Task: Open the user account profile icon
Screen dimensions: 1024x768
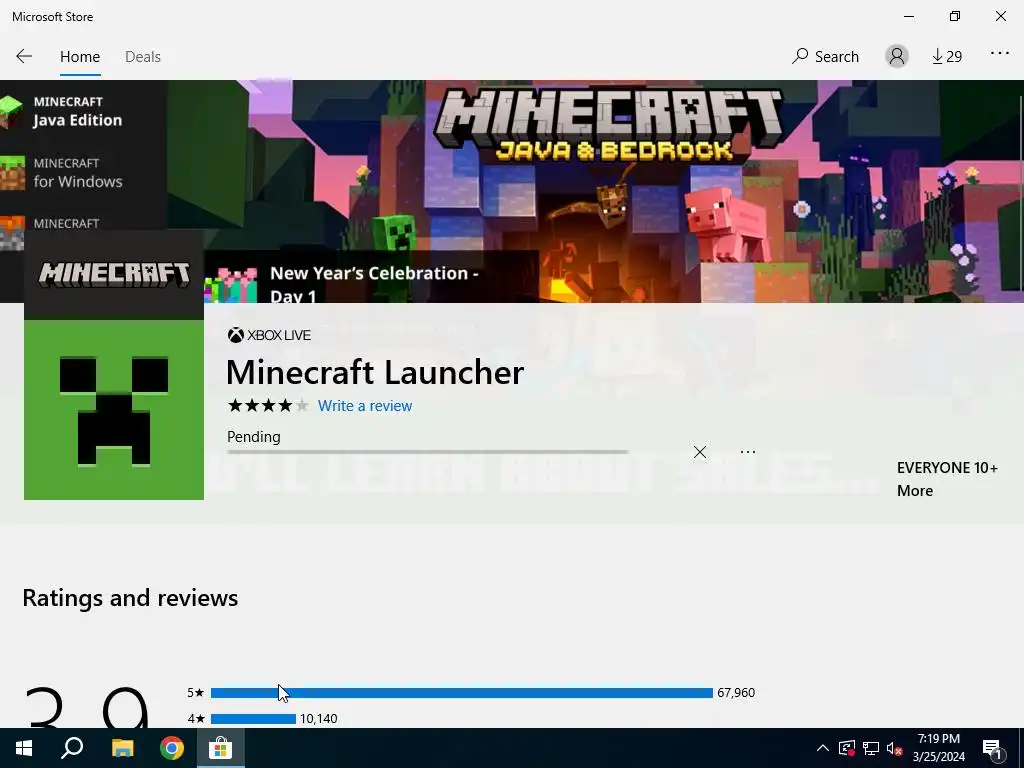Action: pyautogui.click(x=897, y=56)
